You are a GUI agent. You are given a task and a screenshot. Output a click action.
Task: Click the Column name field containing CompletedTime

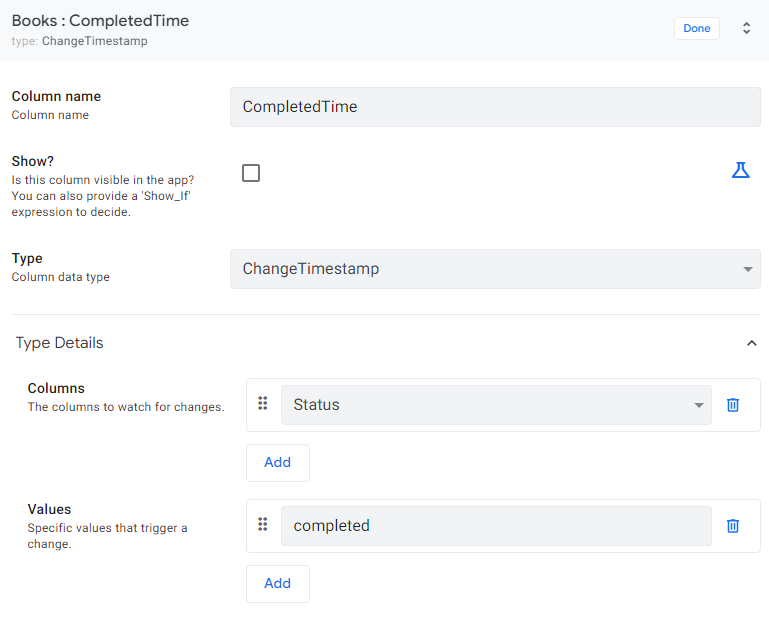495,107
